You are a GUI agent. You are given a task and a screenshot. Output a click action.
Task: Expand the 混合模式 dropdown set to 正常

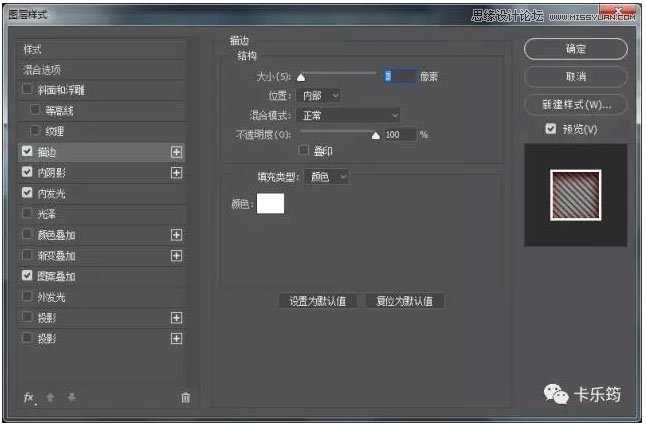coord(350,115)
